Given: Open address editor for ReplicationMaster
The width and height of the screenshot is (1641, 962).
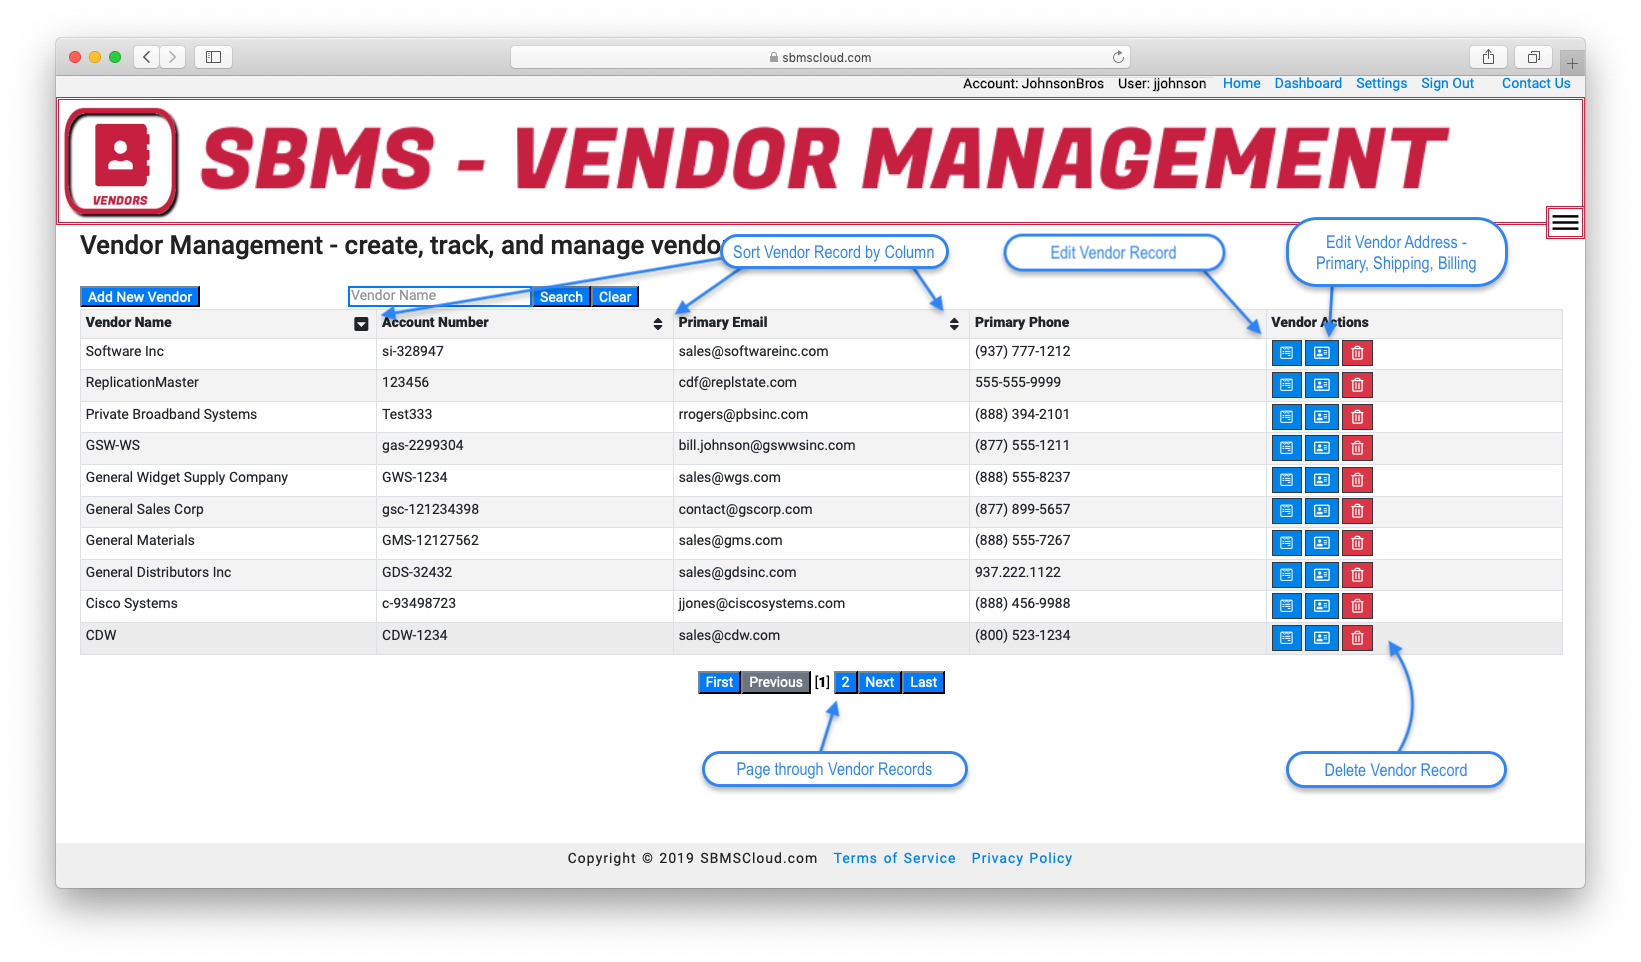Looking at the screenshot, I should [x=1321, y=385].
